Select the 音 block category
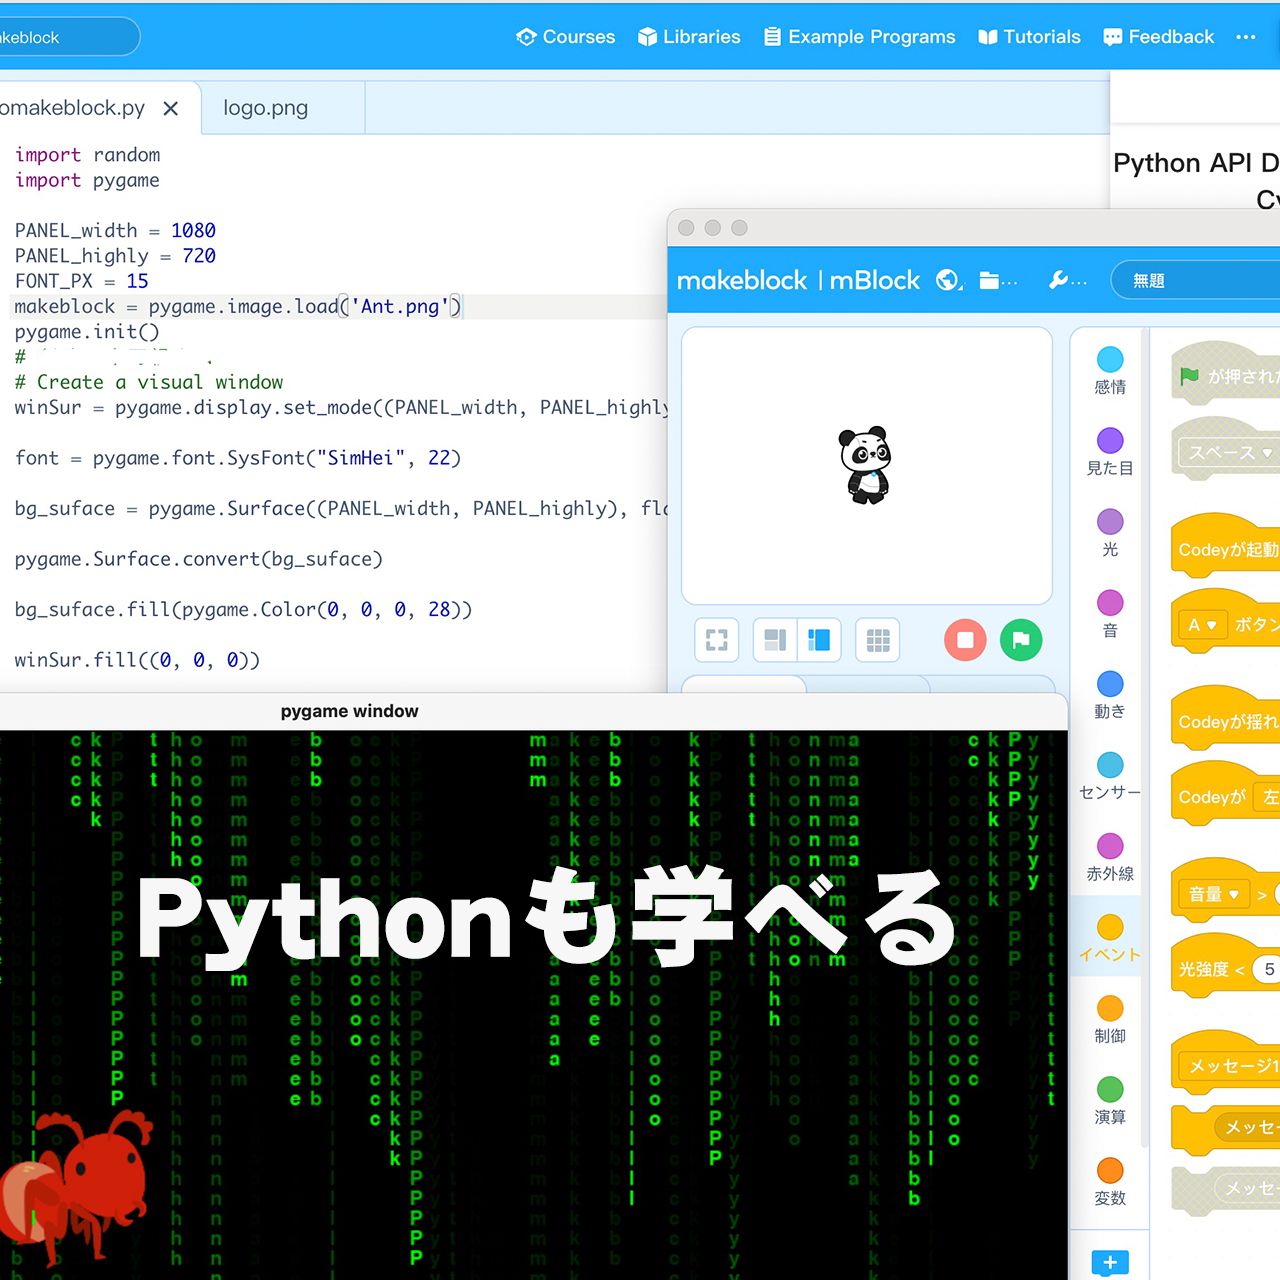1280x1280 pixels. [x=1110, y=614]
